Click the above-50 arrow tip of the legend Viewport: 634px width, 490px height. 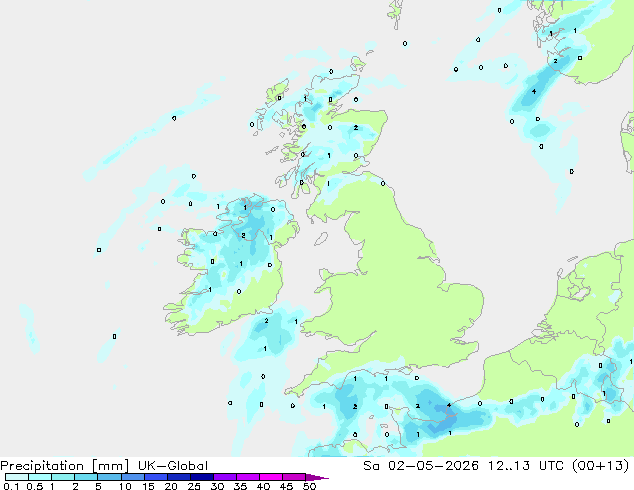(x=317, y=477)
